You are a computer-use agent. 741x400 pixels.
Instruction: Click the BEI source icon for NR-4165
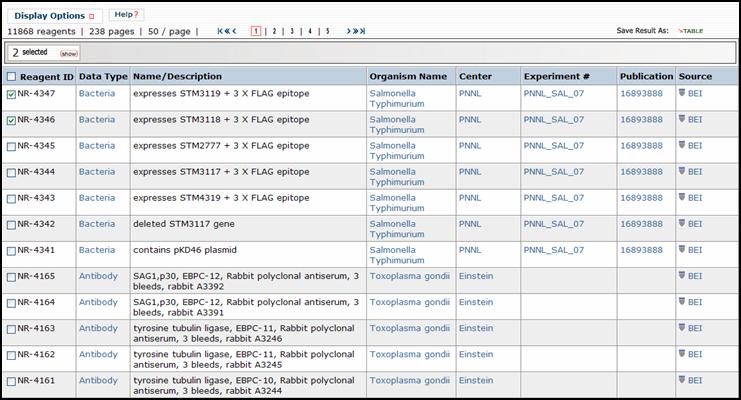click(682, 276)
